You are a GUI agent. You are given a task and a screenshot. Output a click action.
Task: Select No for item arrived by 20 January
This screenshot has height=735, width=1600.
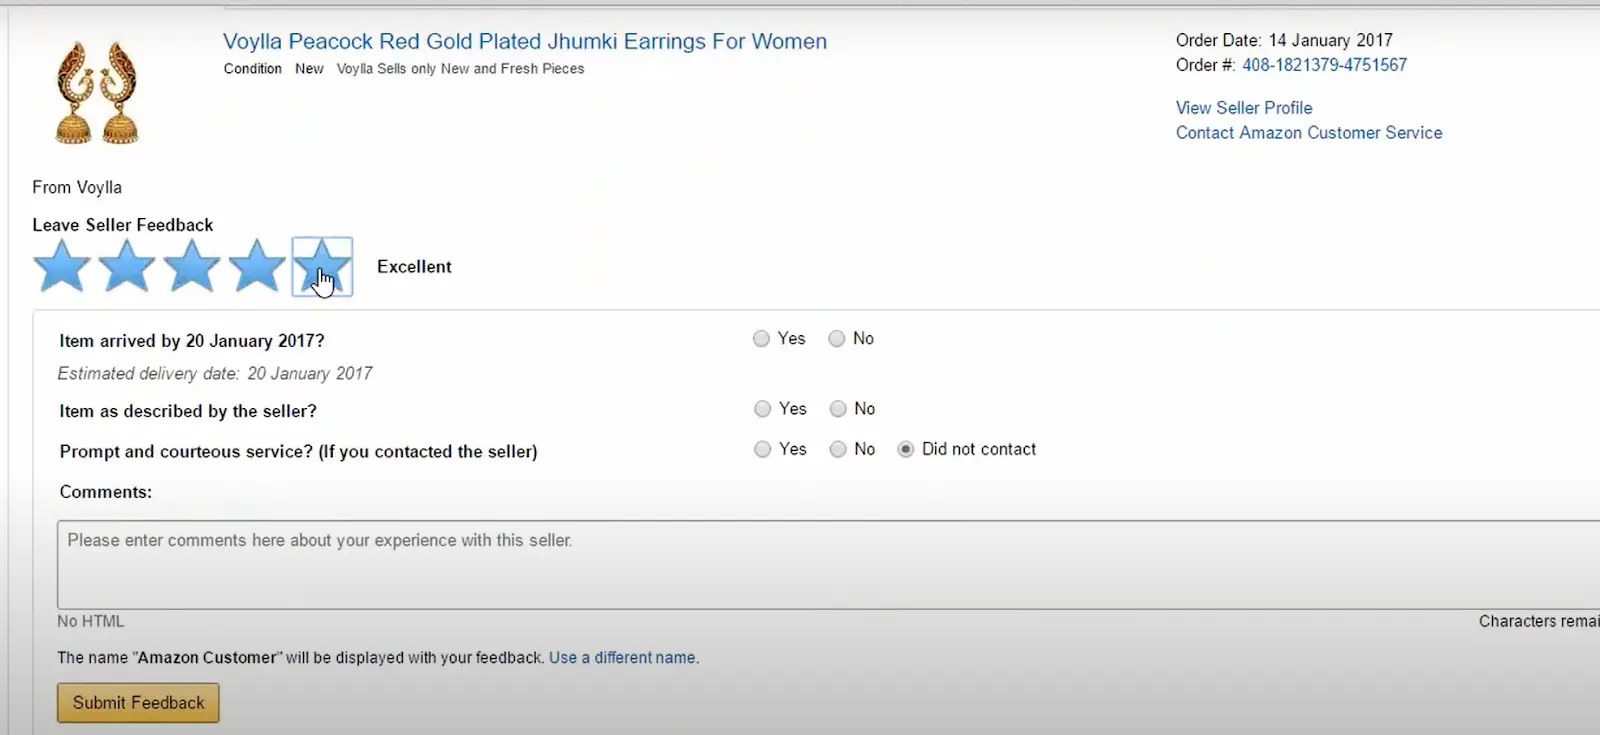coord(837,339)
